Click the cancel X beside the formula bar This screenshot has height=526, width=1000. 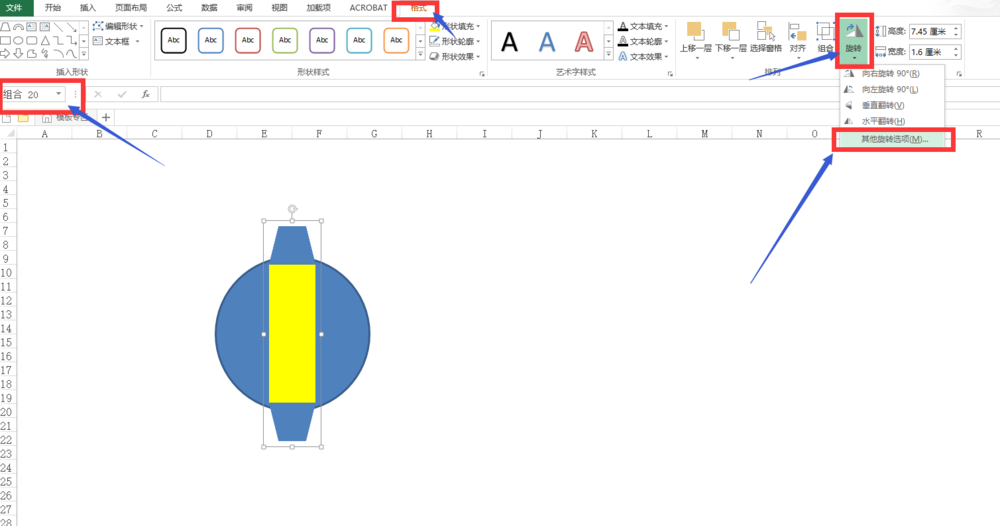[98, 94]
